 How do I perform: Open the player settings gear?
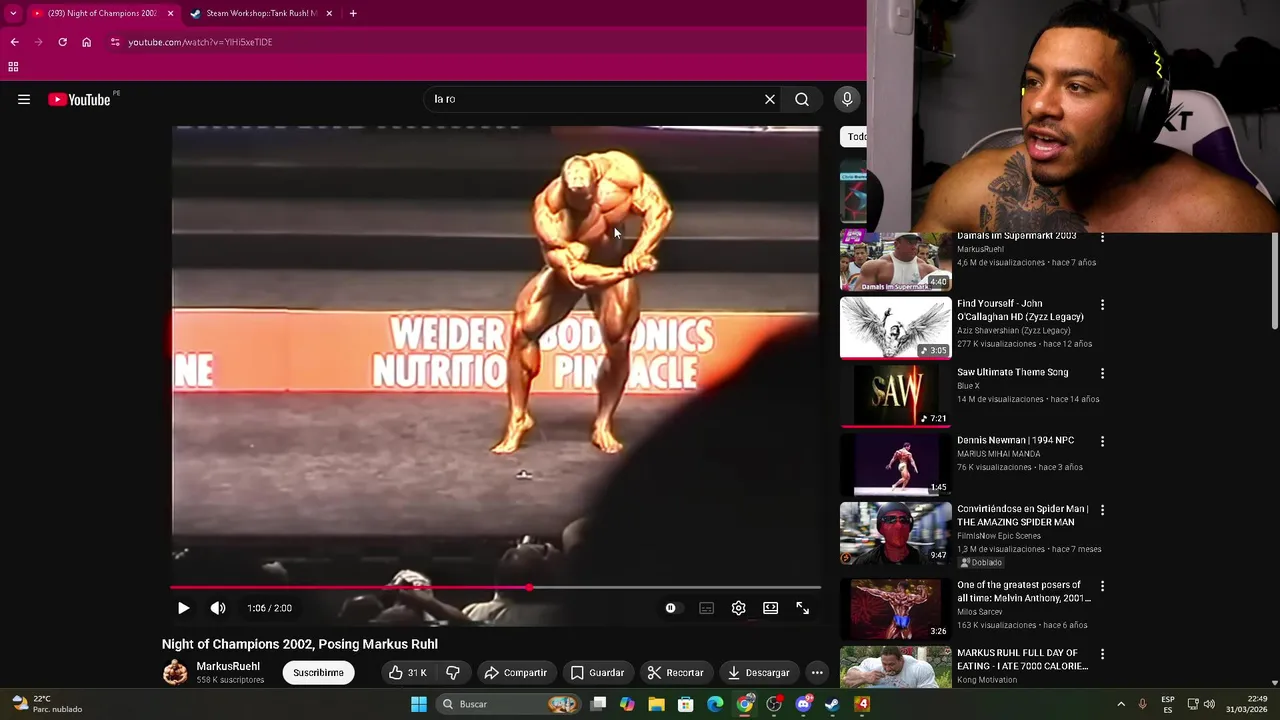(738, 608)
